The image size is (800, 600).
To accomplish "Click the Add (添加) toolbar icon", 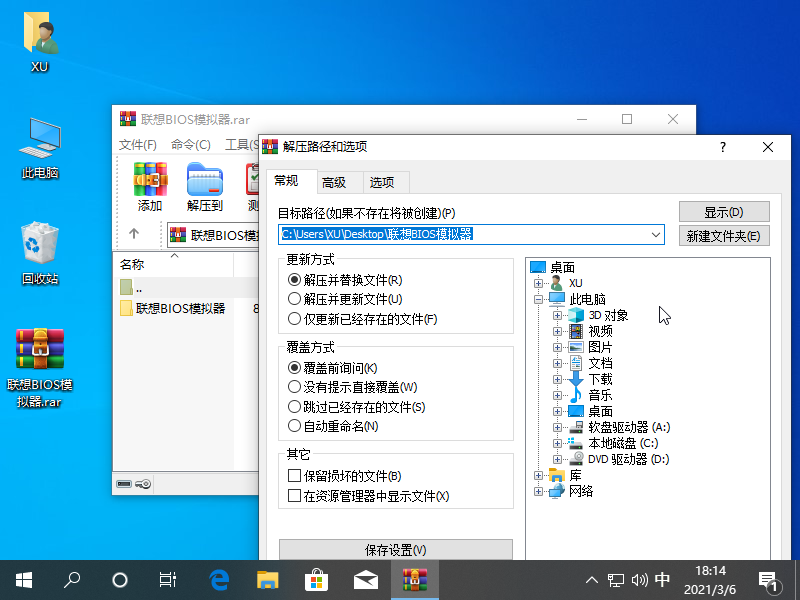I will point(150,185).
